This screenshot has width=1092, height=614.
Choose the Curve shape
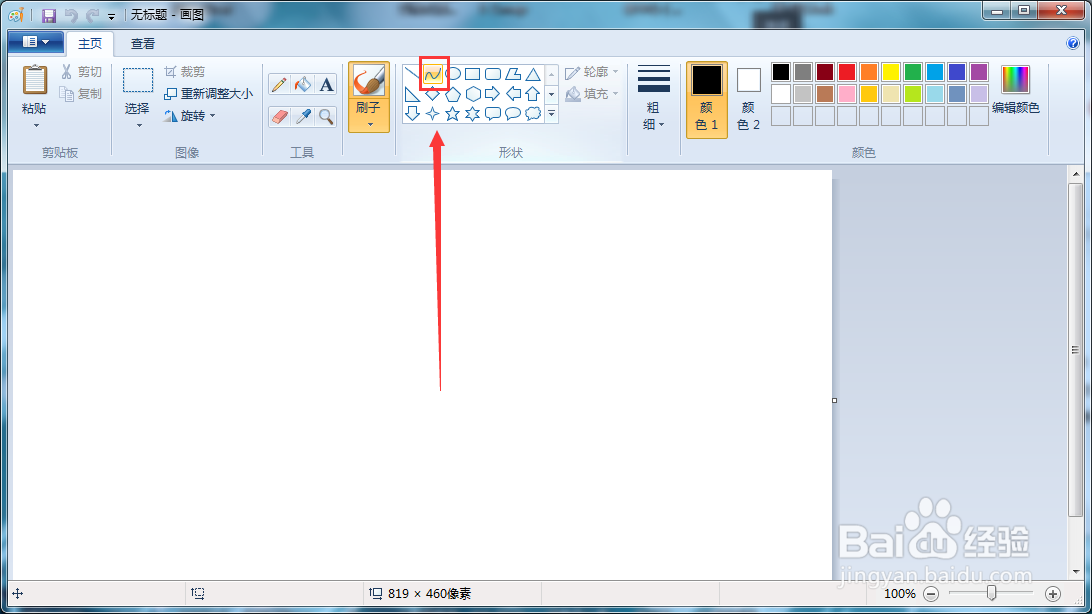click(x=432, y=74)
